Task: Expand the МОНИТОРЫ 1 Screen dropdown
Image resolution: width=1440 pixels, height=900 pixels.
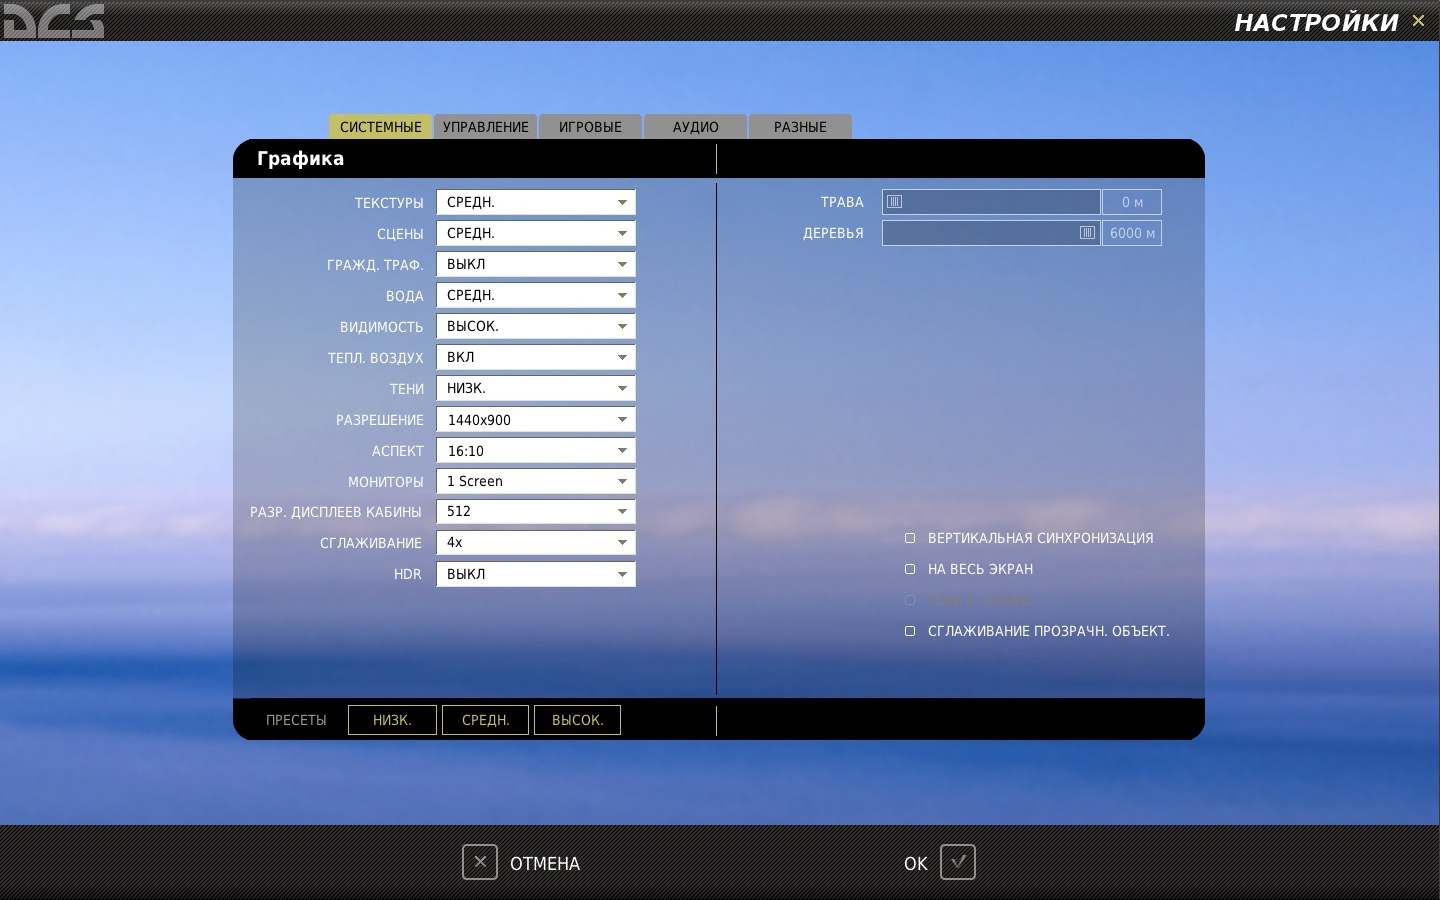Action: (536, 481)
